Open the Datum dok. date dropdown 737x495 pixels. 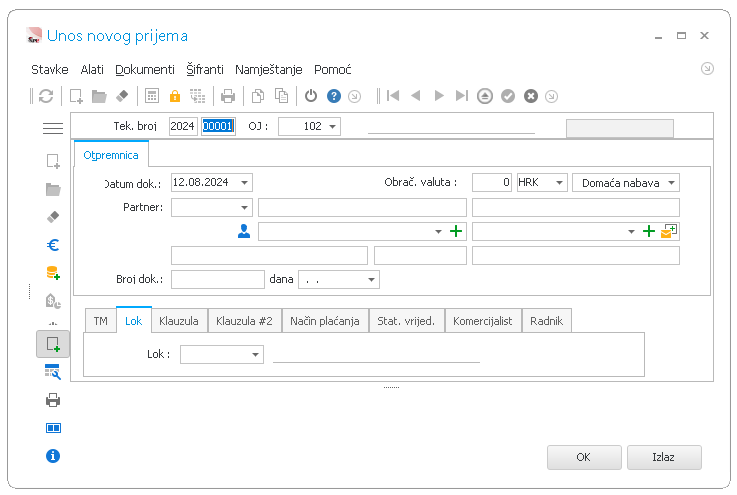[x=244, y=182]
